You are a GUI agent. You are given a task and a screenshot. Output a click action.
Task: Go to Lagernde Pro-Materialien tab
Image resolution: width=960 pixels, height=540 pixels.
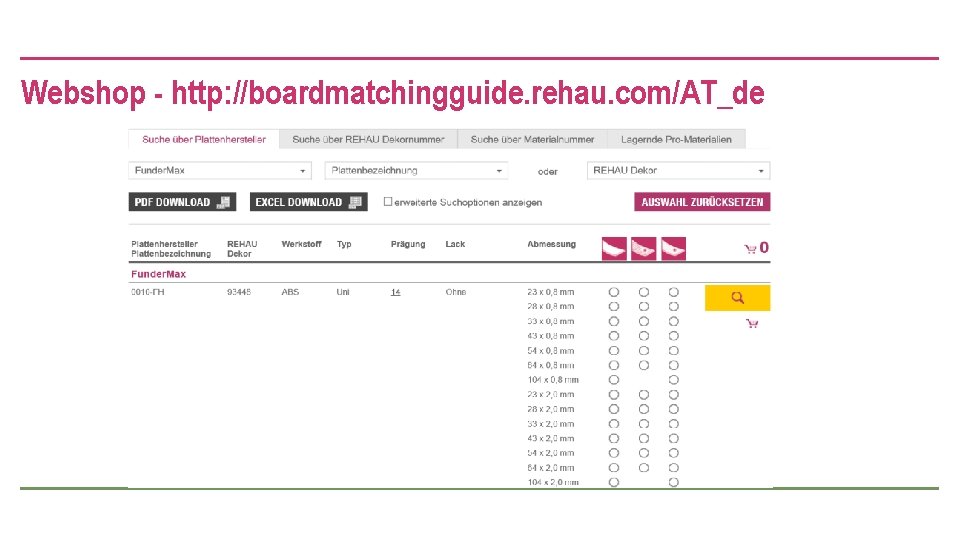(676, 139)
